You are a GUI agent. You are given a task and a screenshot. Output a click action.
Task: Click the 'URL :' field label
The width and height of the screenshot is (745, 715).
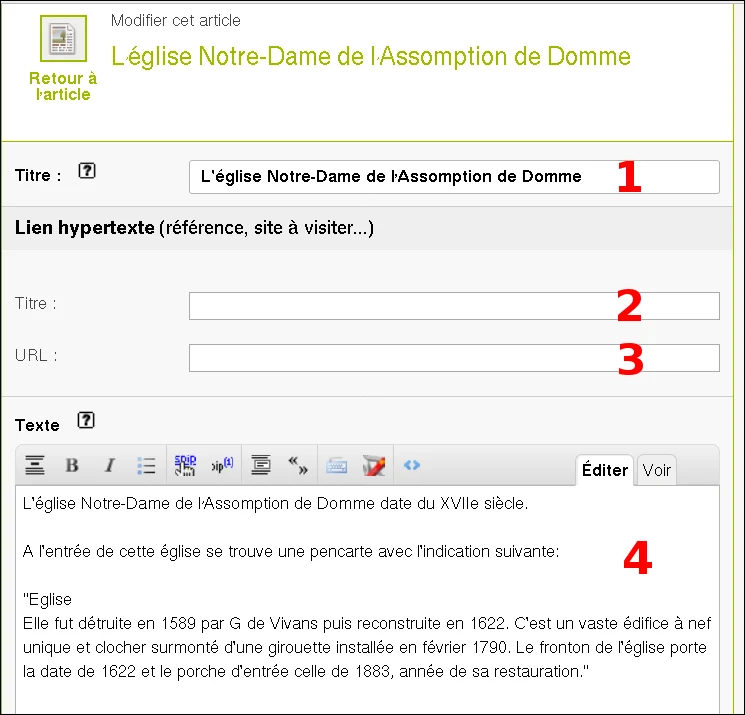[x=36, y=355]
